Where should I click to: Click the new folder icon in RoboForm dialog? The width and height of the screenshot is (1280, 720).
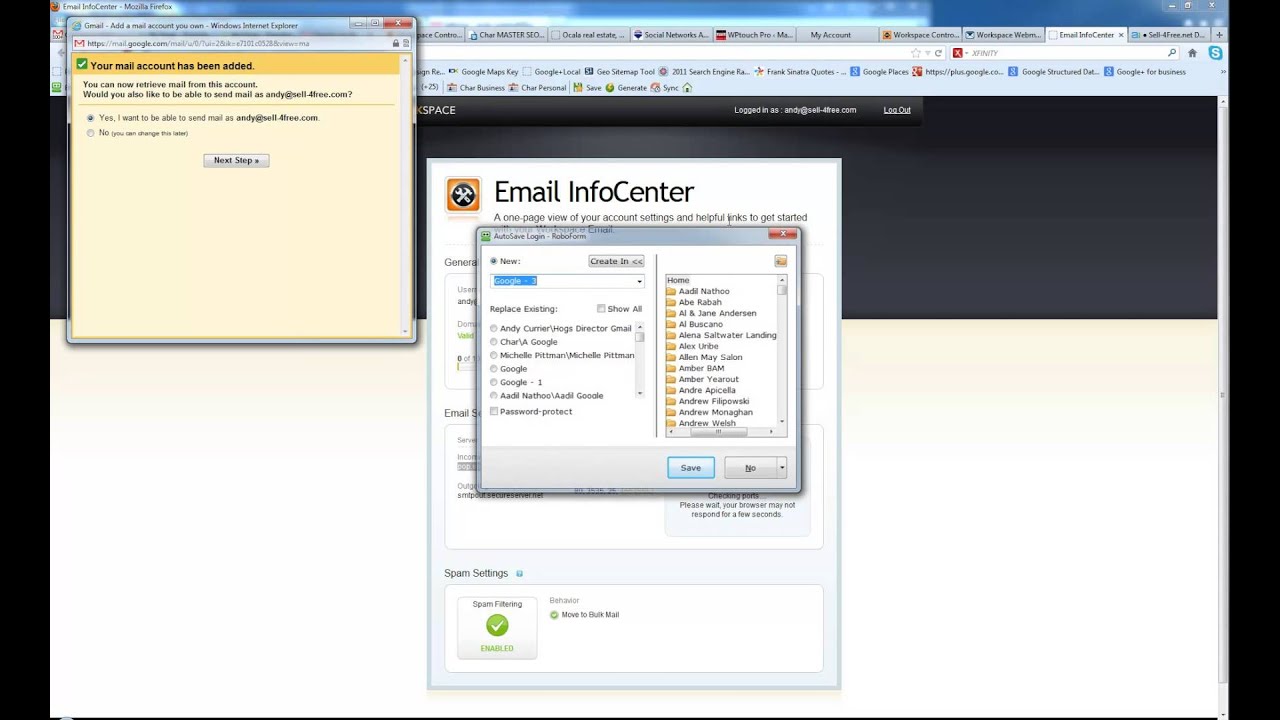pyautogui.click(x=780, y=261)
